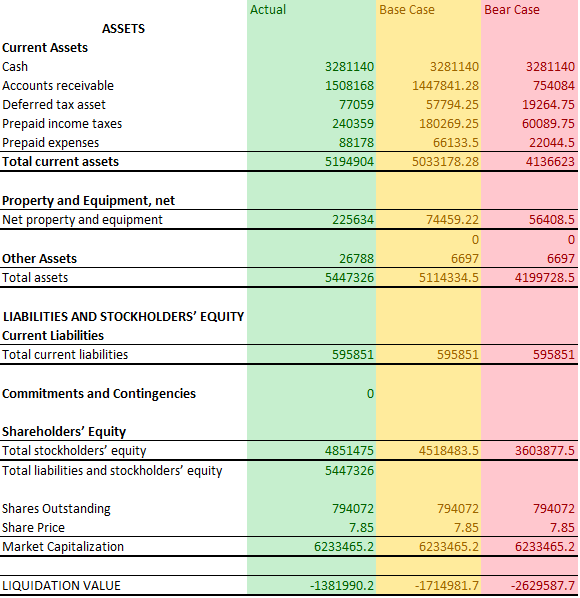Viewport: 580px width, 598px height.
Task: Select Actual total current assets 5194904
Action: (x=311, y=162)
